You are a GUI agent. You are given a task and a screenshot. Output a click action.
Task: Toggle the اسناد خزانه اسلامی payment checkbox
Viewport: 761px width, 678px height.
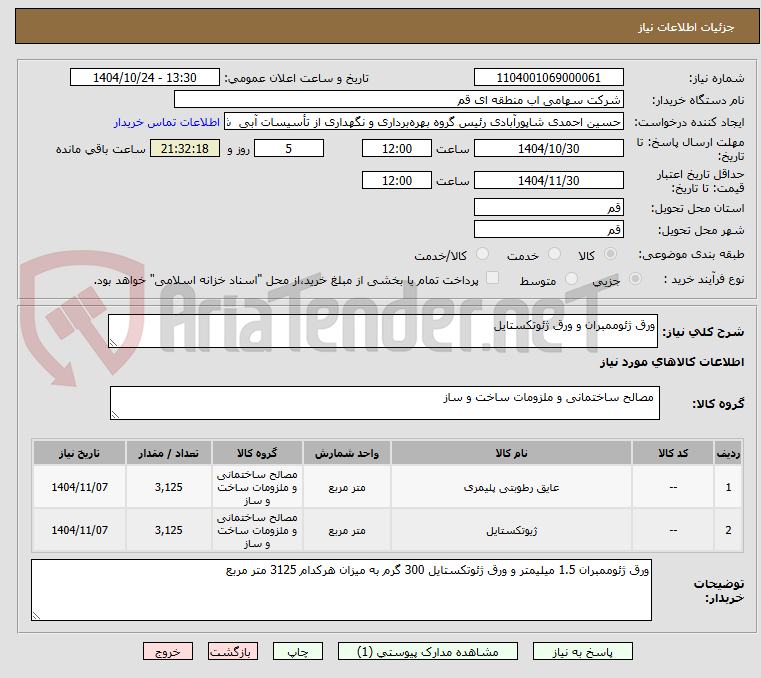point(493,278)
